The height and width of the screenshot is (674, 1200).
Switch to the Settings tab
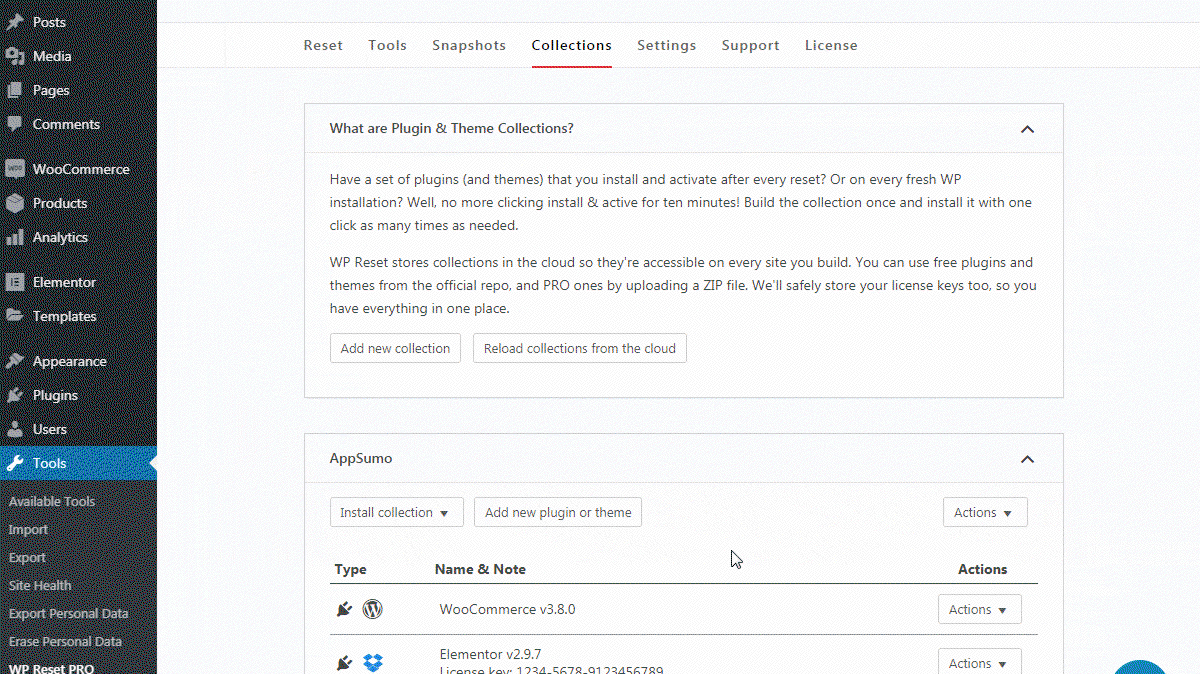point(667,45)
